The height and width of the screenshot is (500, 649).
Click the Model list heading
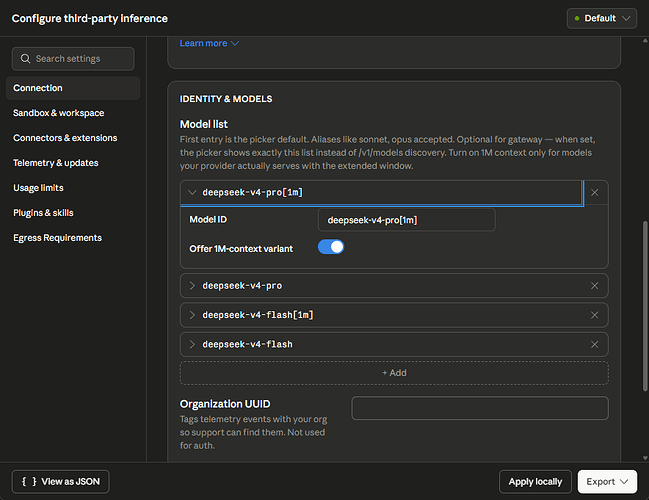204,124
